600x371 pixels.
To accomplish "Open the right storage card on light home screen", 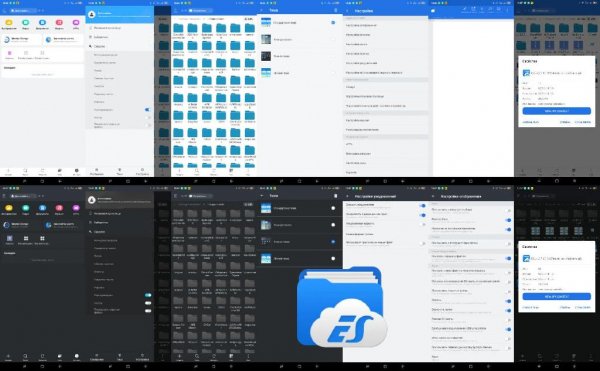I will click(x=64, y=39).
